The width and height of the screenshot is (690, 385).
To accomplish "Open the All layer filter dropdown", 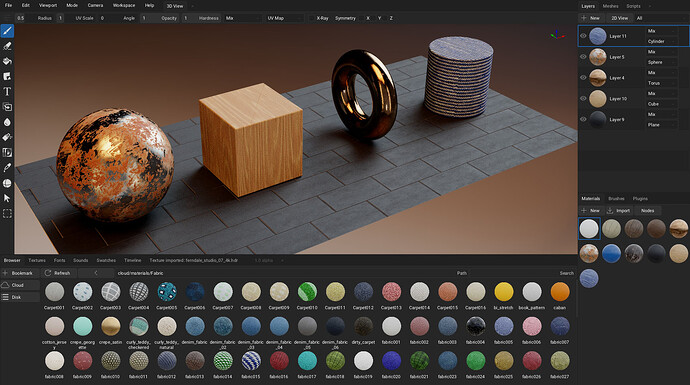I will coord(661,18).
